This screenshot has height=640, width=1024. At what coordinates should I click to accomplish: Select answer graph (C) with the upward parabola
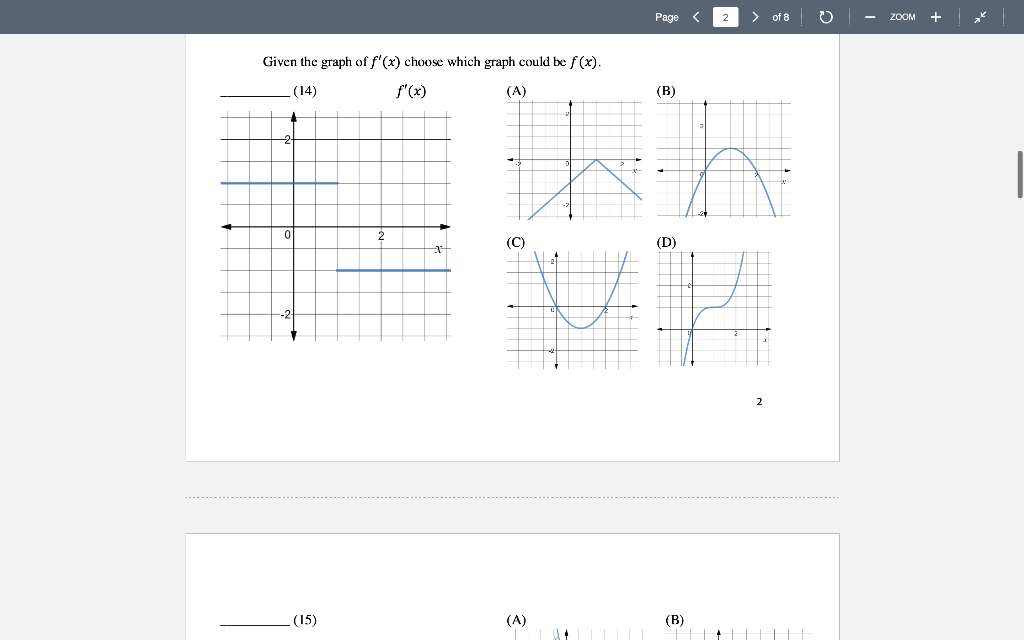(575, 305)
